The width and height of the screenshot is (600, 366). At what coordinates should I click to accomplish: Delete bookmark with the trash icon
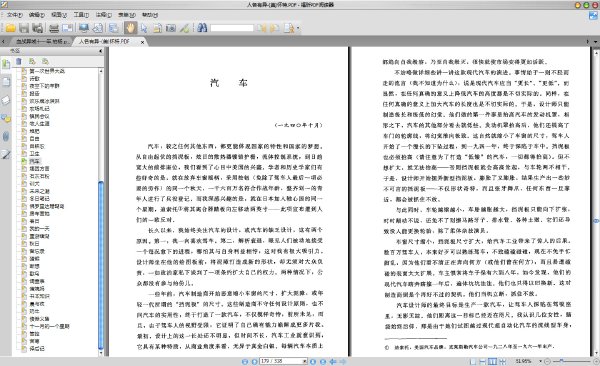[x=19, y=61]
